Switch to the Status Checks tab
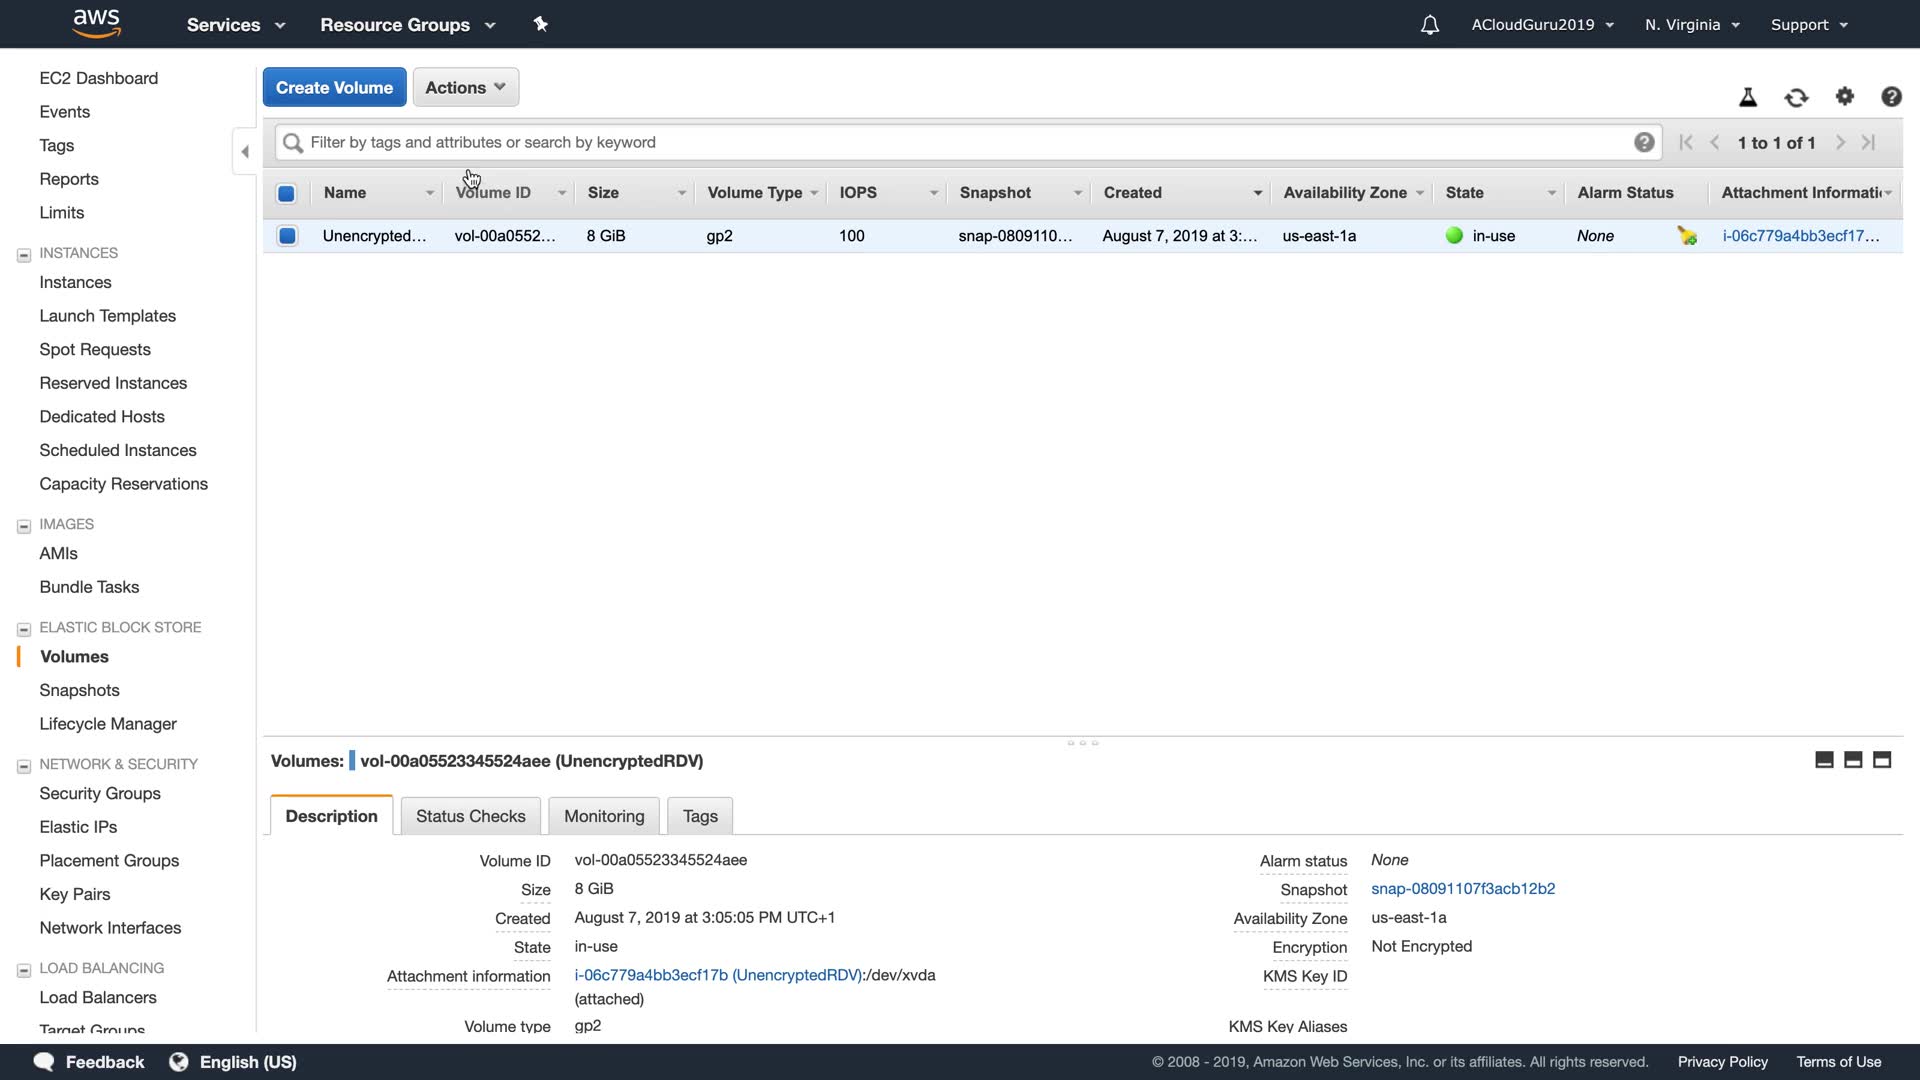Screen dimensions: 1920x1080 (470, 816)
